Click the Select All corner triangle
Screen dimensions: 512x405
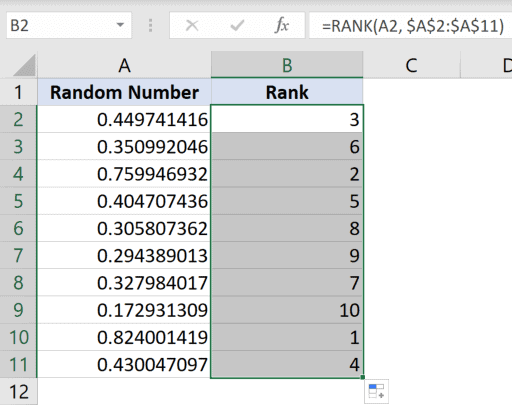tap(25, 65)
